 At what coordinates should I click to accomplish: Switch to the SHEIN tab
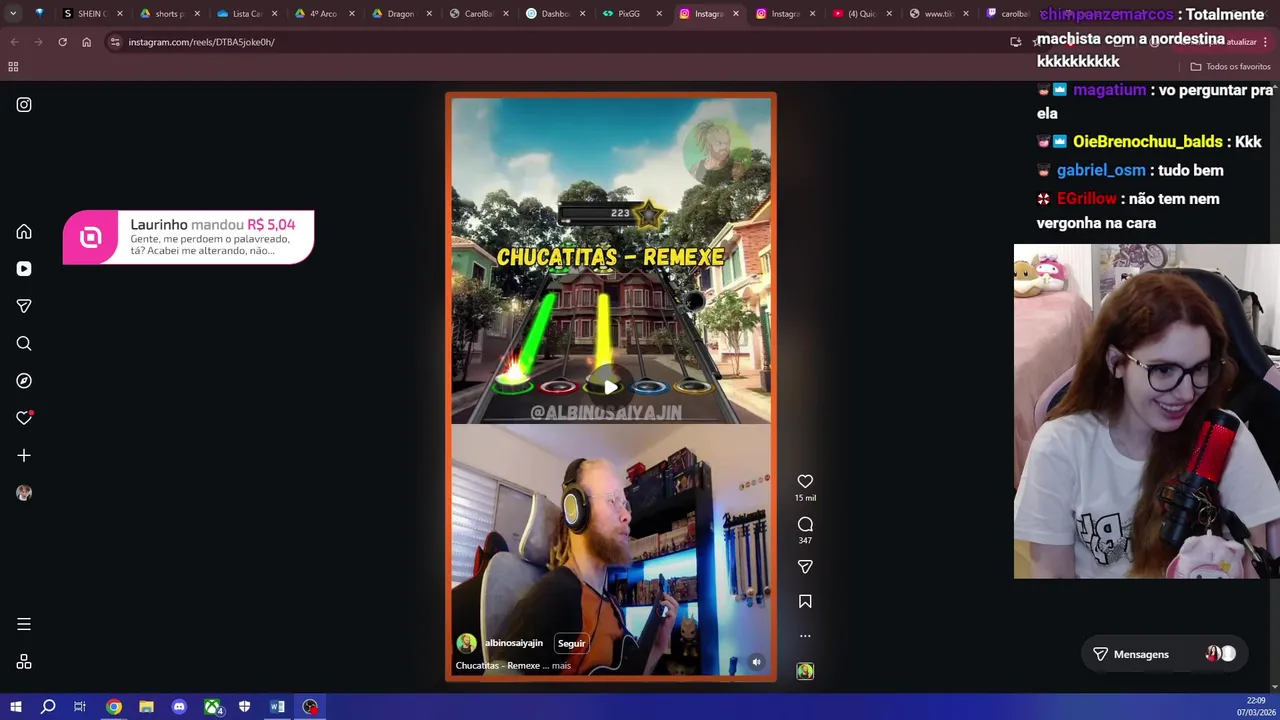tap(85, 14)
